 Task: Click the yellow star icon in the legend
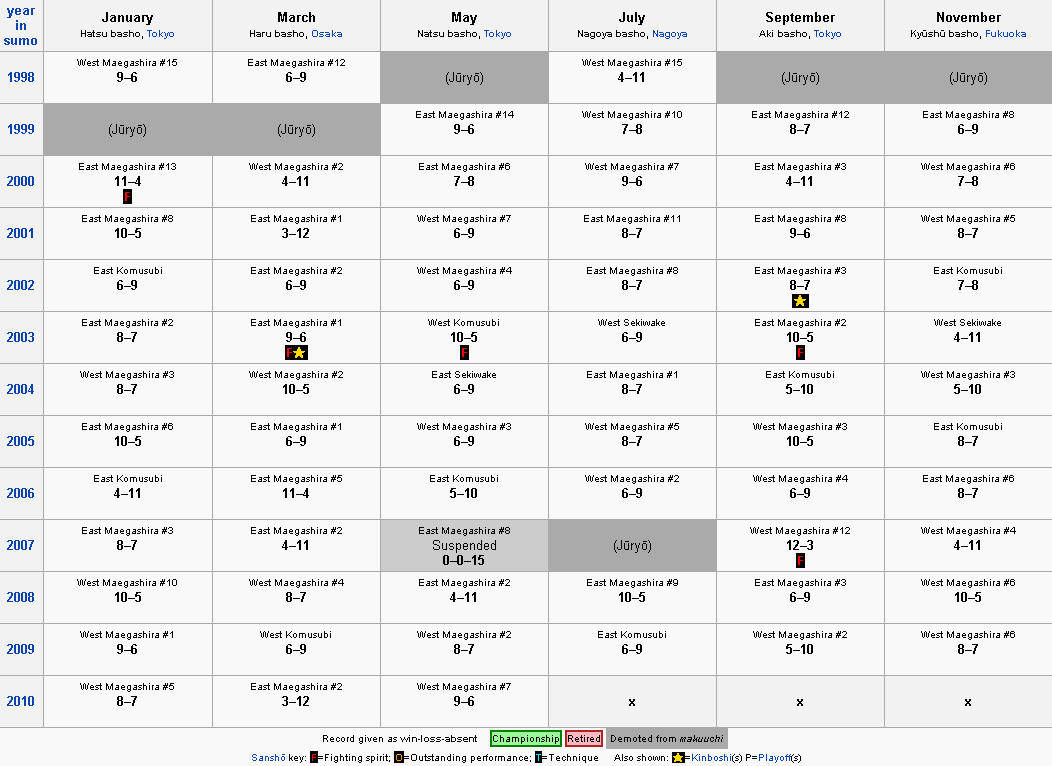click(678, 758)
